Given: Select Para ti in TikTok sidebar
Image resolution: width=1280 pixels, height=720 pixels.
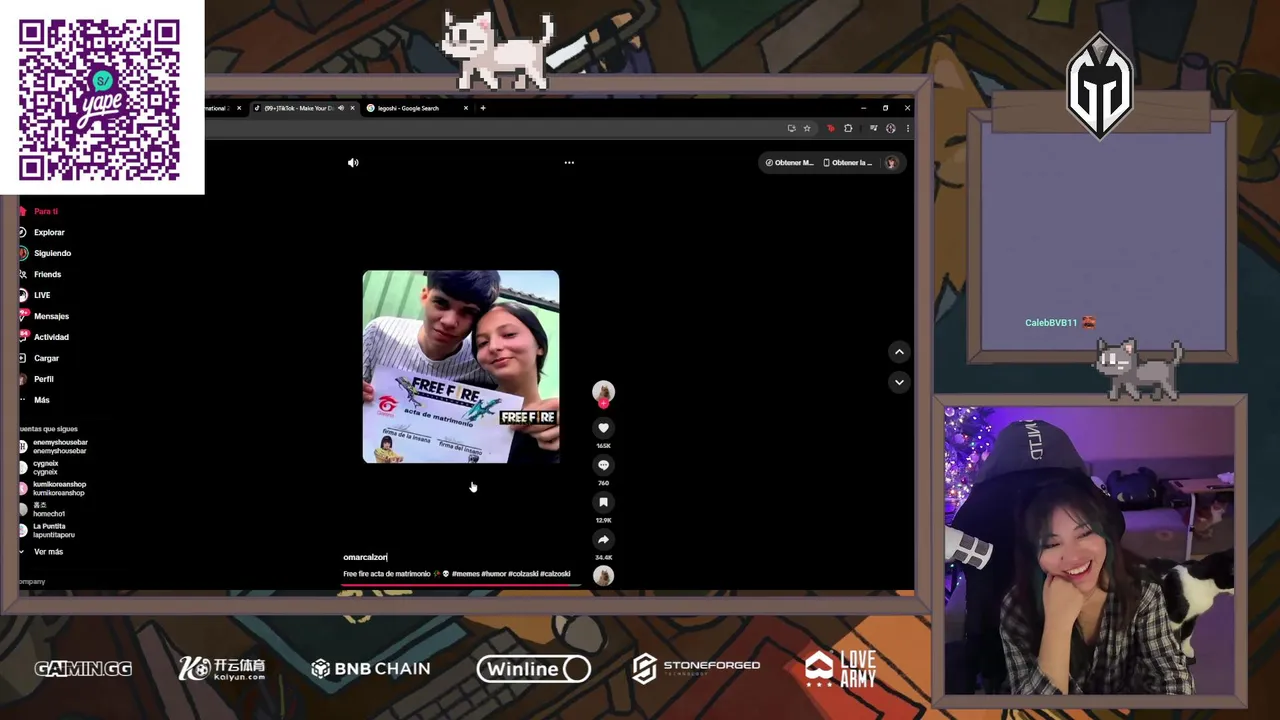Looking at the screenshot, I should pos(46,211).
